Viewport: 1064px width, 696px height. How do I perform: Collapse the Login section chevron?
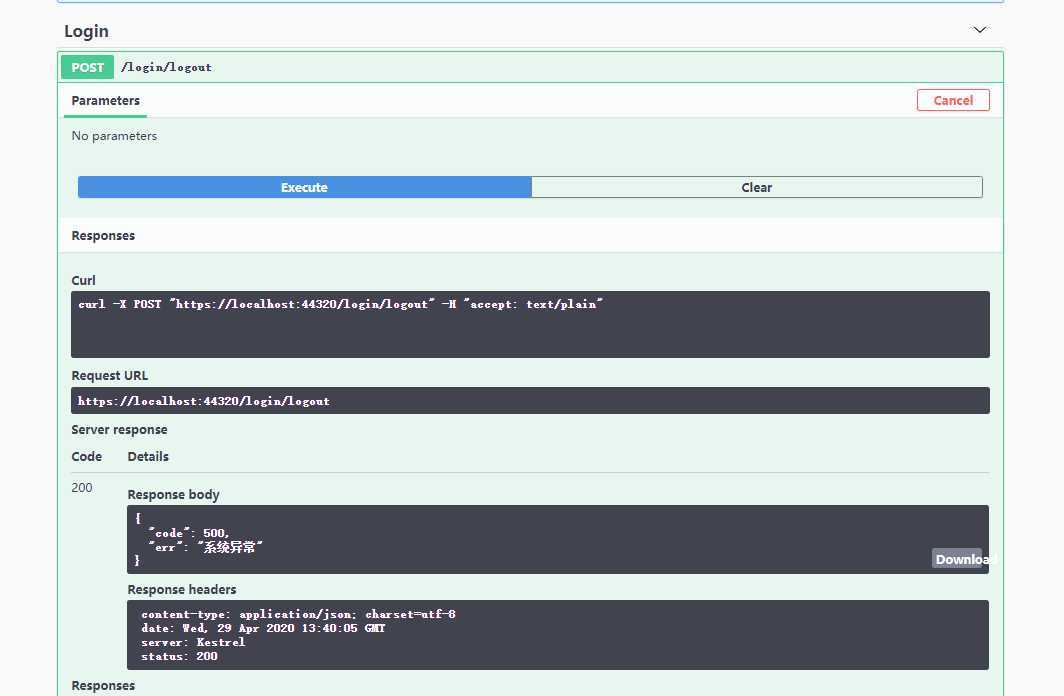pyautogui.click(x=979, y=30)
